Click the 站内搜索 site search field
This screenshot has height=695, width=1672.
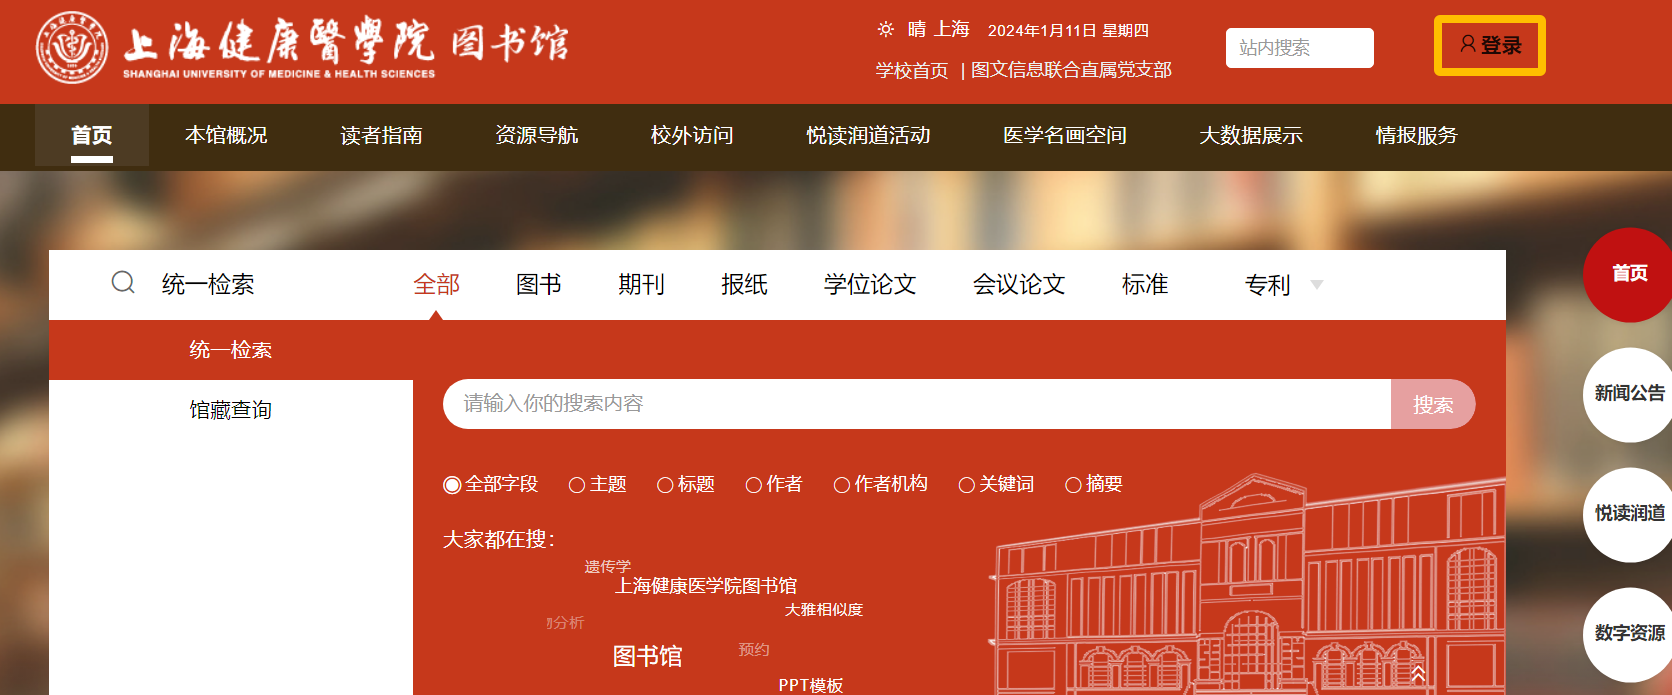coord(1299,48)
